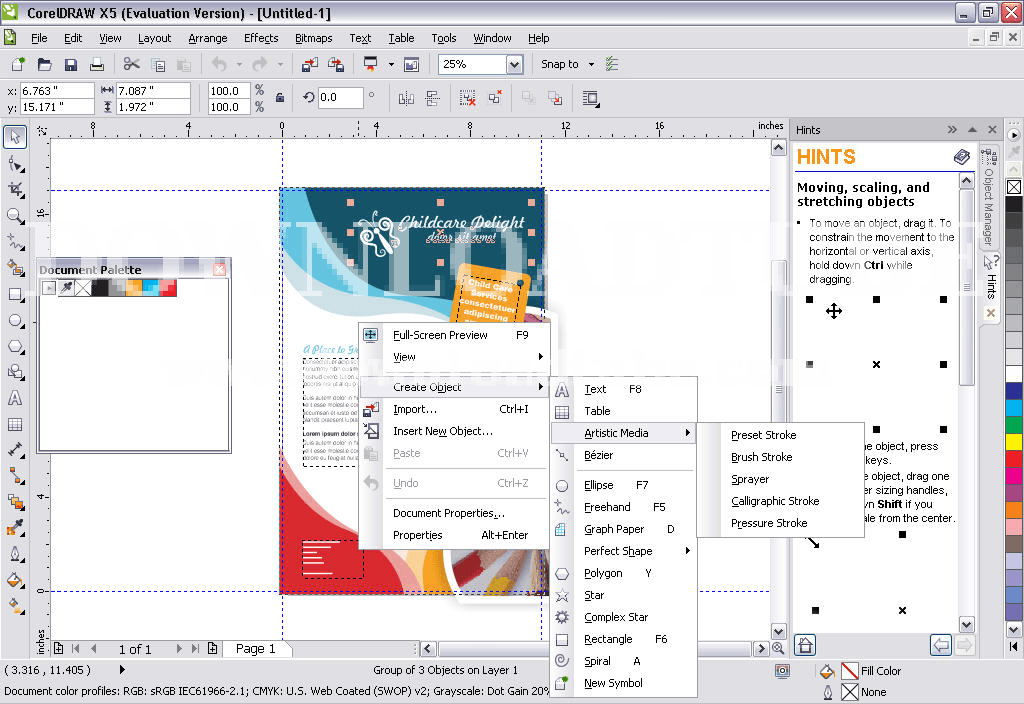Choose Sprayer from the Artistic Media submenu
Viewport: 1024px width, 704px height.
[749, 478]
